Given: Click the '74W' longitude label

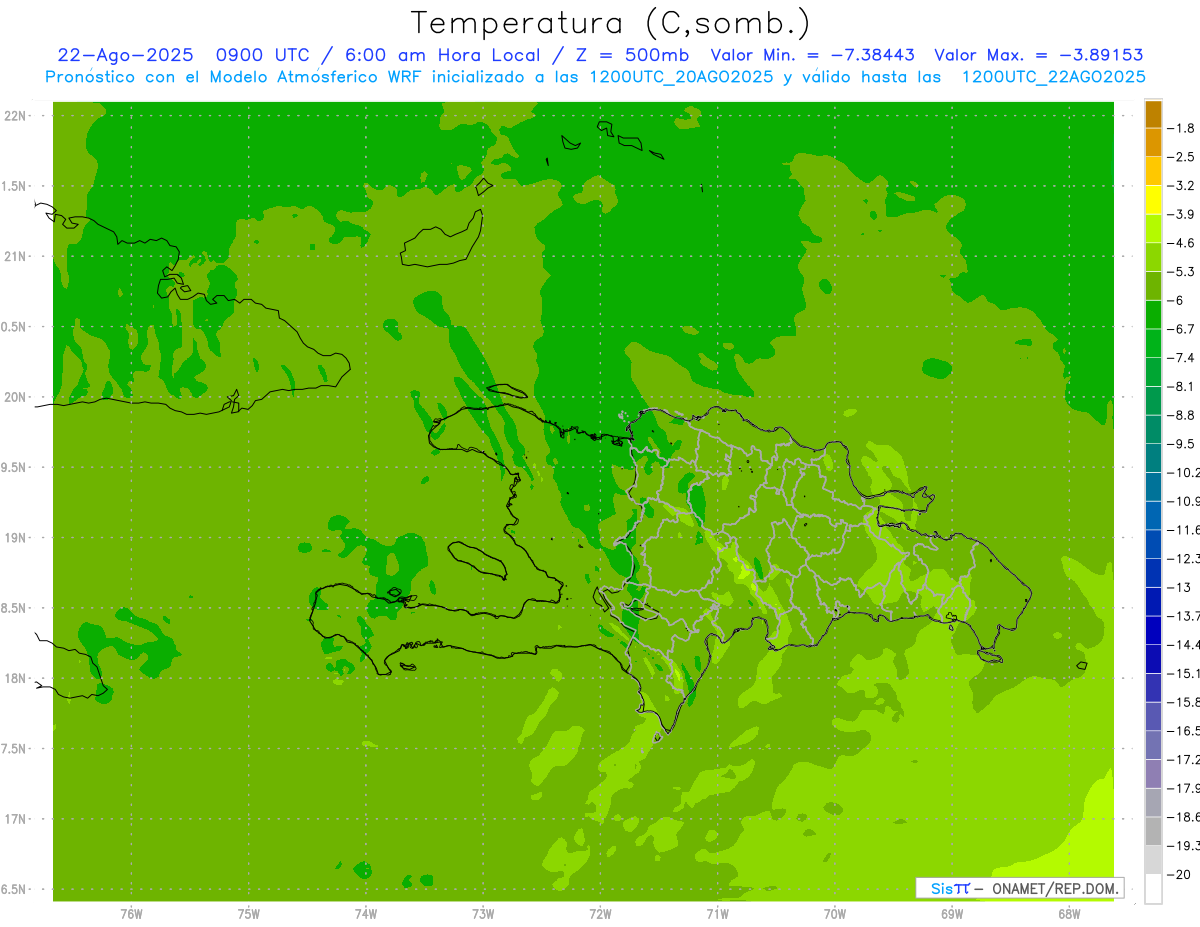Looking at the screenshot, I should (x=366, y=913).
